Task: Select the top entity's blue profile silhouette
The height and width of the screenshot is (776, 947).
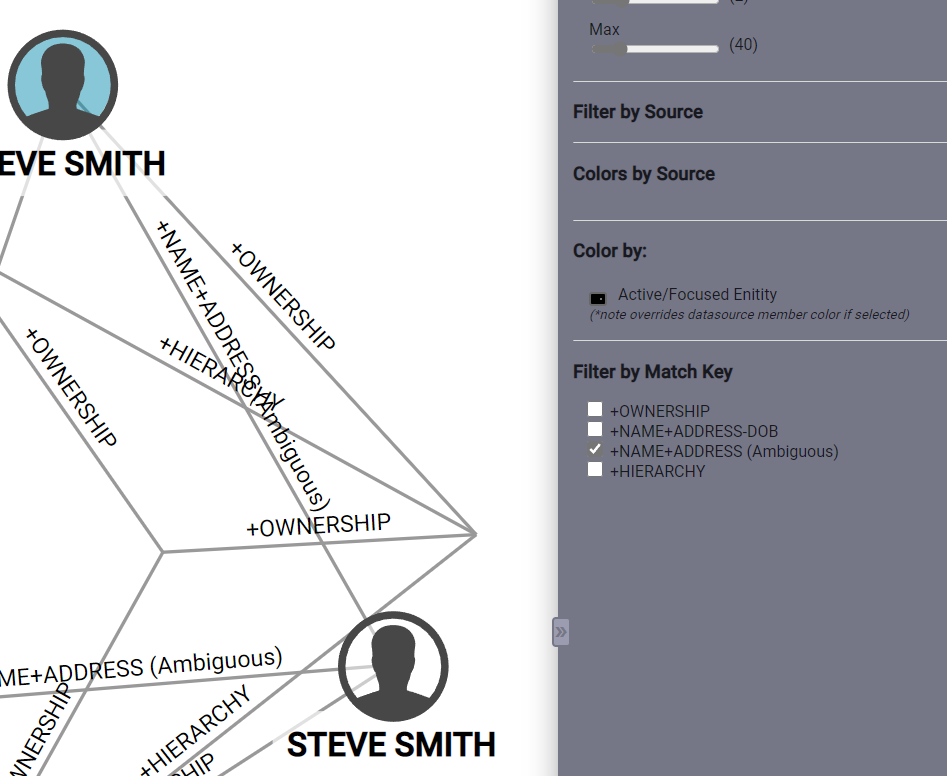Action: coord(62,85)
